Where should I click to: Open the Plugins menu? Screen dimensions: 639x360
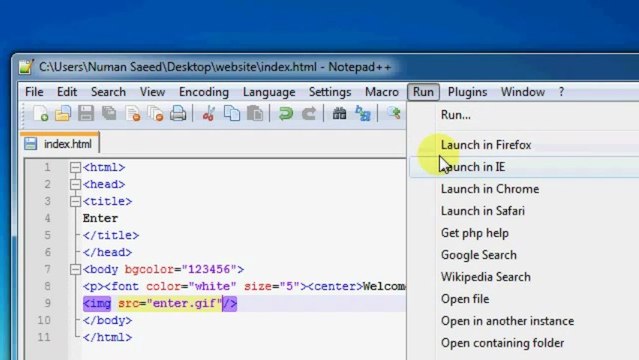pos(467,92)
